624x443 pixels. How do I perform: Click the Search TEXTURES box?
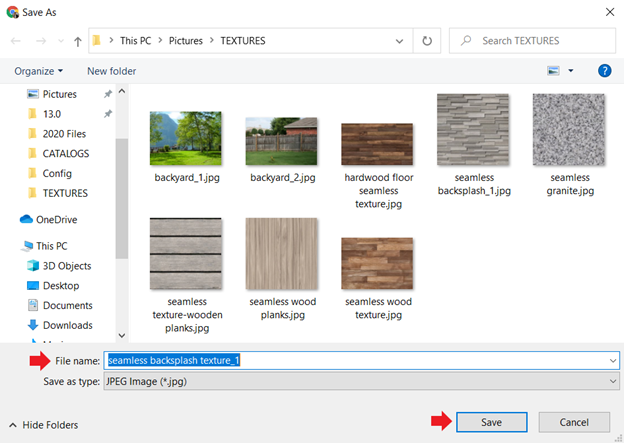pos(532,41)
